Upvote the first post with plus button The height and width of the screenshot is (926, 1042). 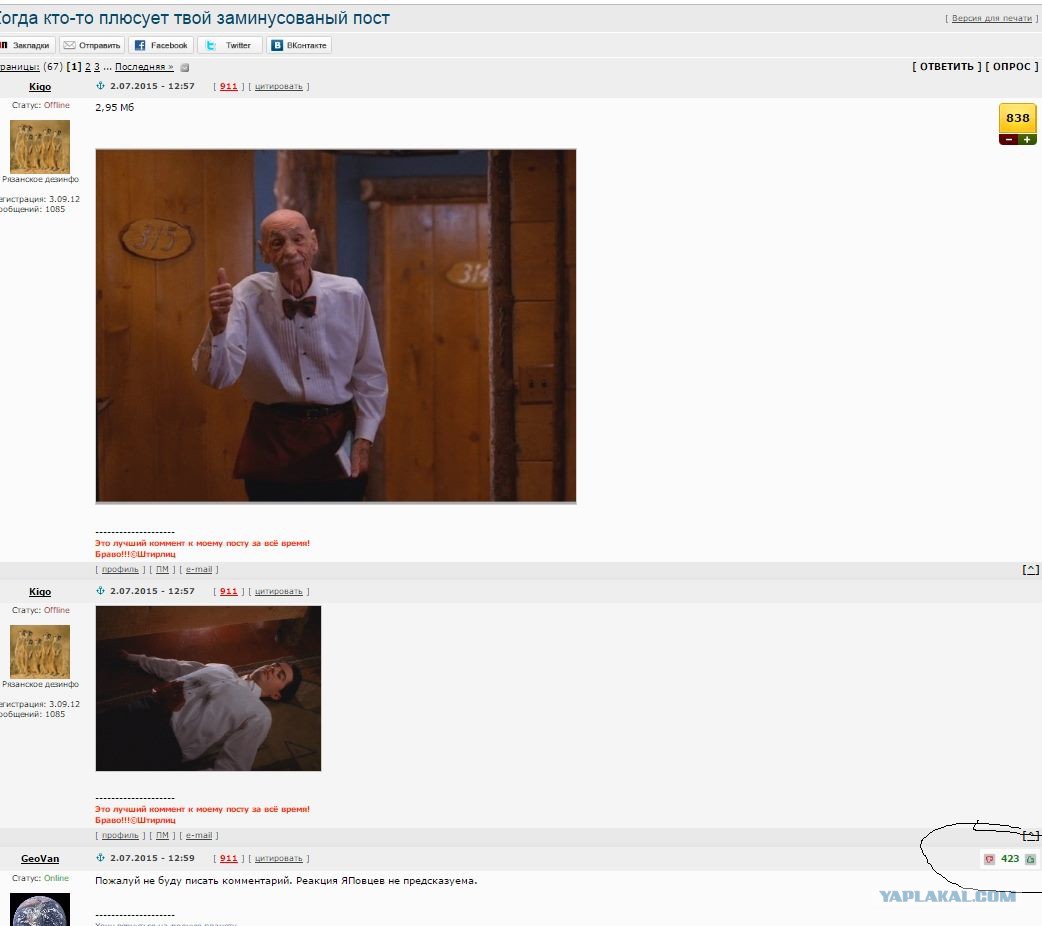(1027, 140)
